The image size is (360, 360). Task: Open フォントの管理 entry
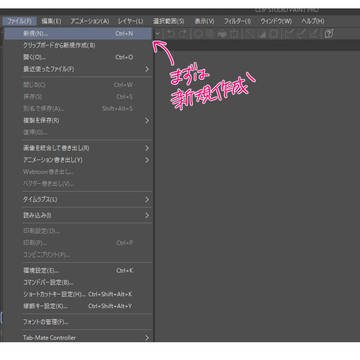[78, 322]
